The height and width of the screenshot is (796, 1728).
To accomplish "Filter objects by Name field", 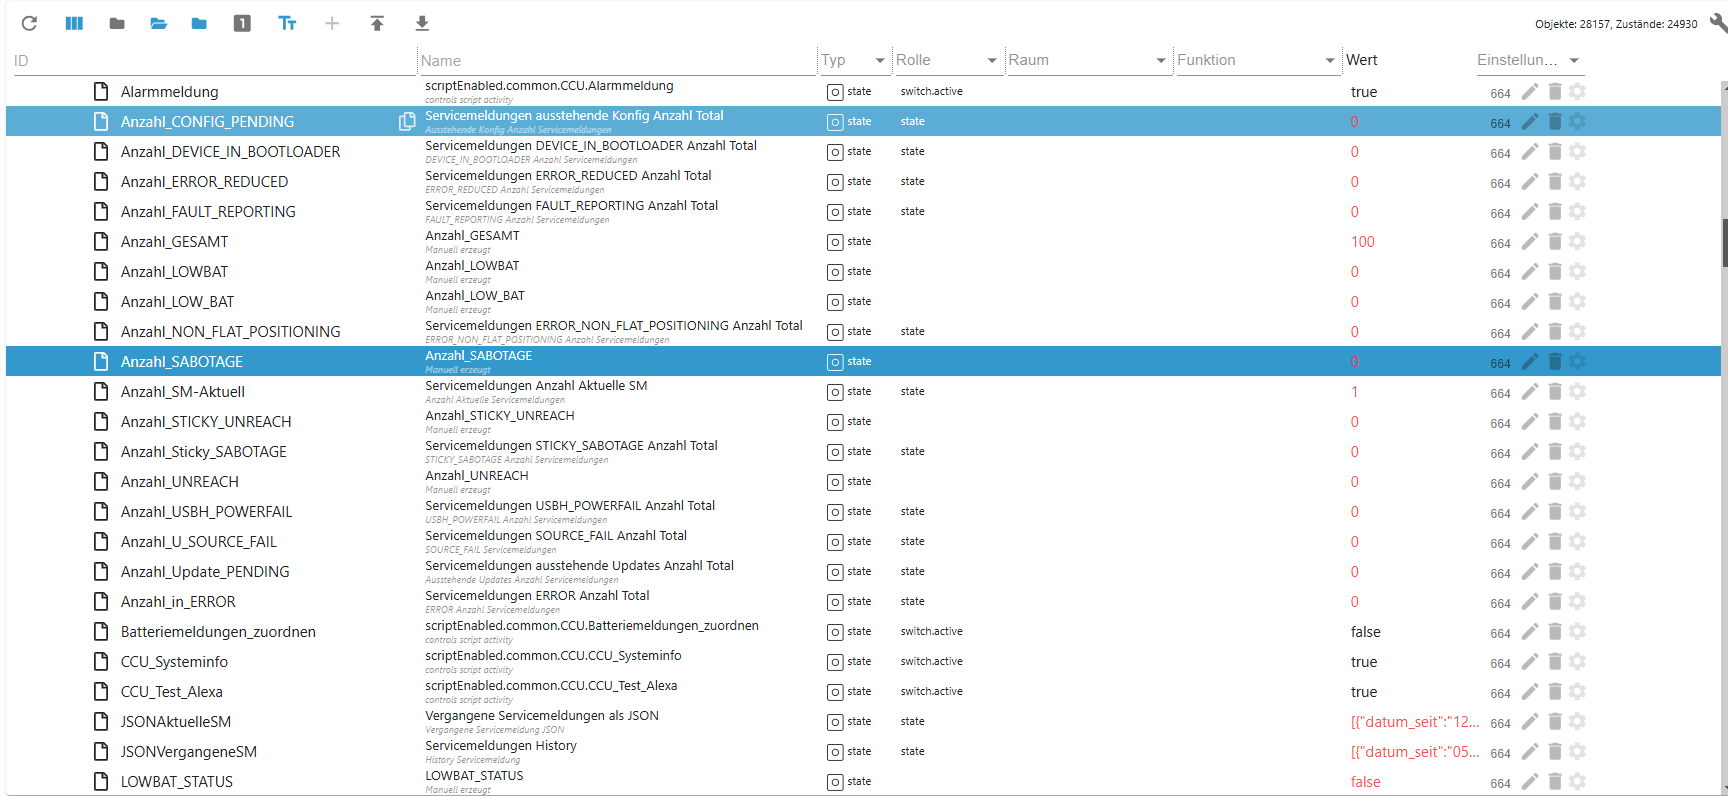I will 616,61.
